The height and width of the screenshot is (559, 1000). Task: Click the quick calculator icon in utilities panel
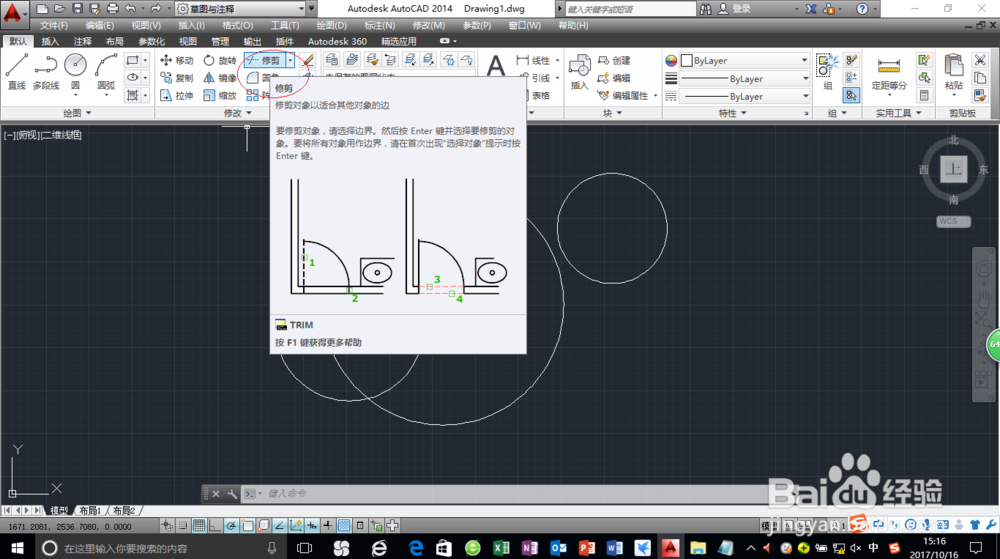point(924,96)
